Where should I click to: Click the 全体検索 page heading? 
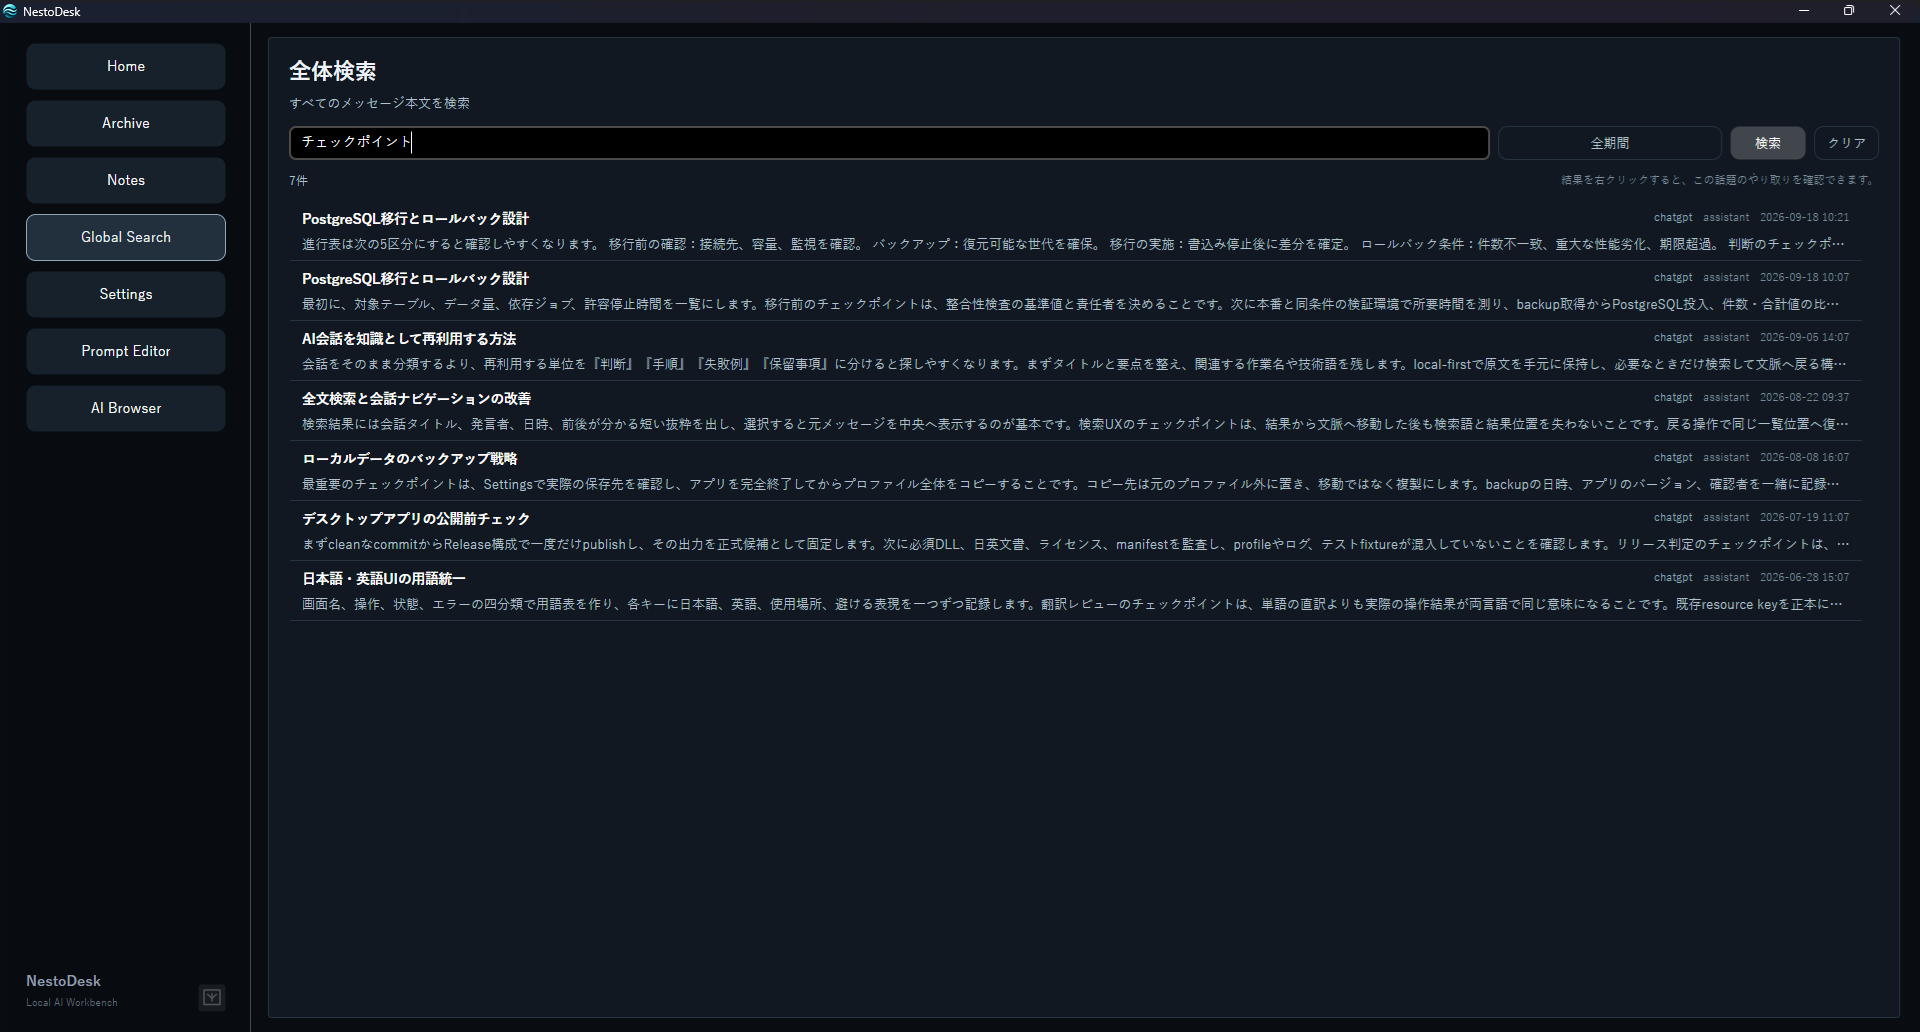tap(333, 71)
